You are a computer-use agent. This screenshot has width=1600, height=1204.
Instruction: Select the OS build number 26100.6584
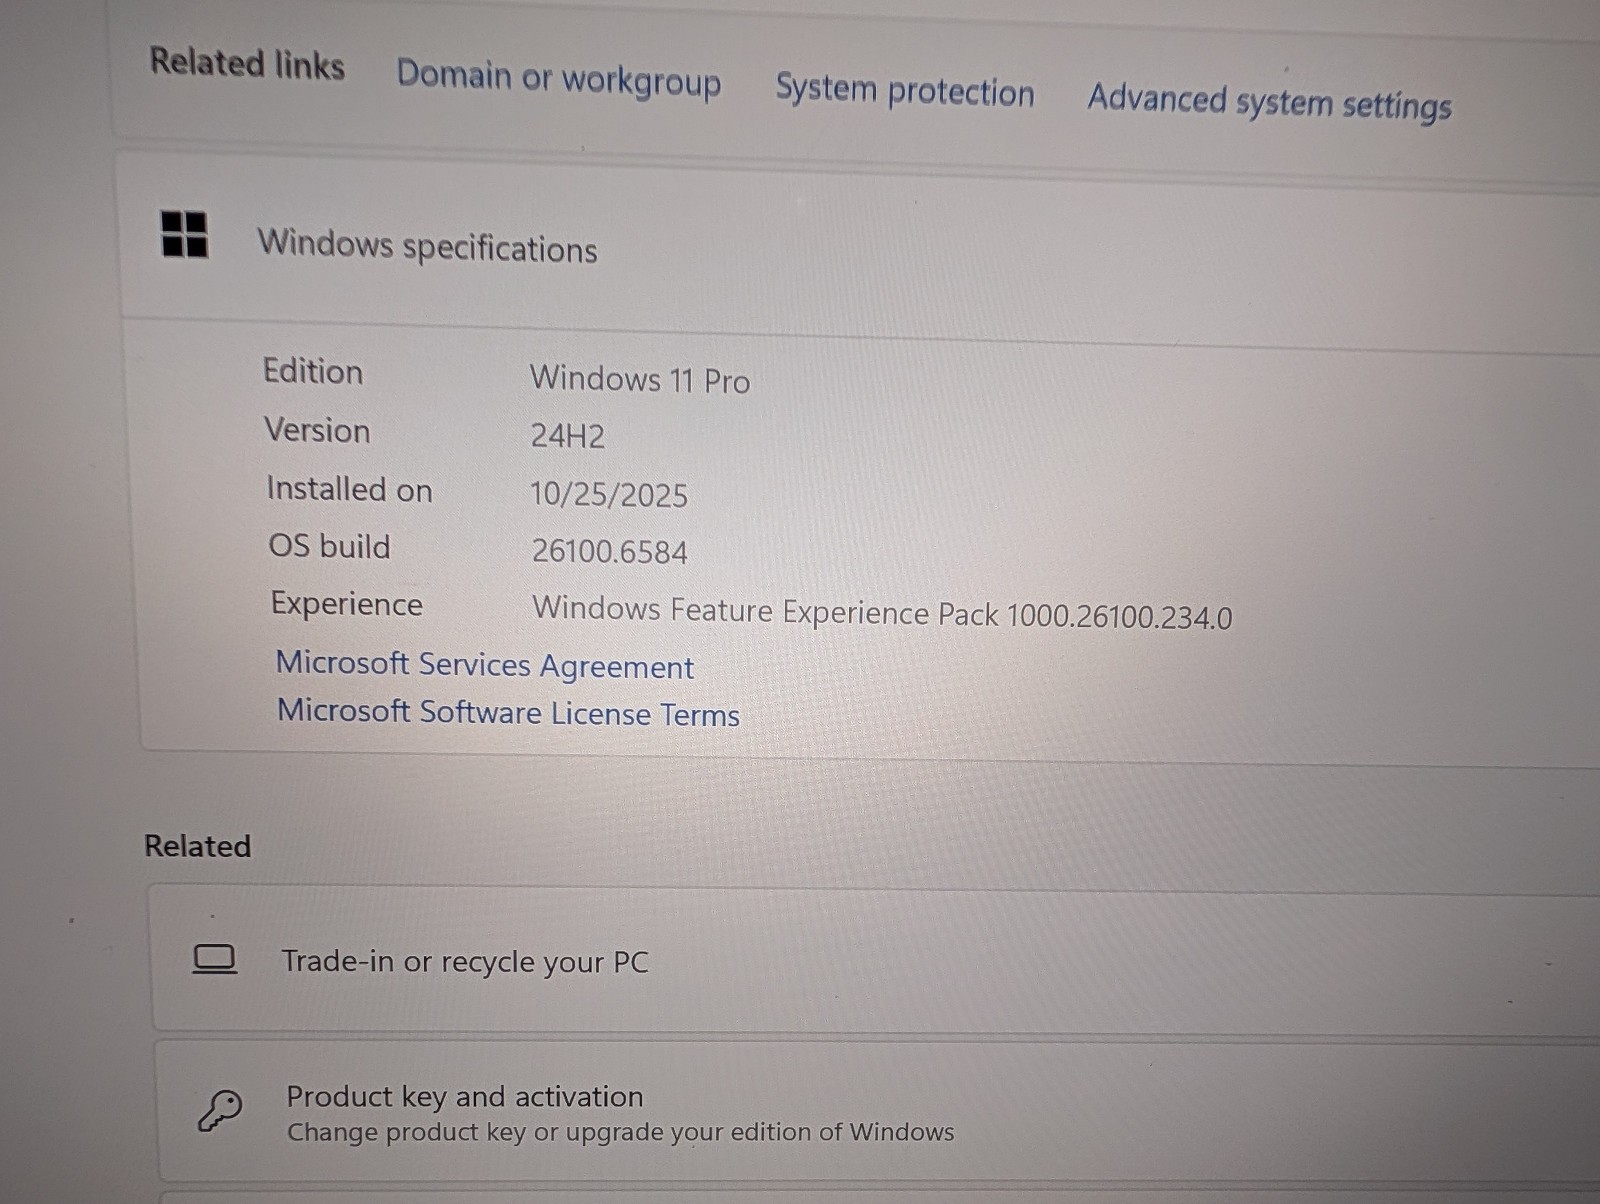click(x=610, y=551)
